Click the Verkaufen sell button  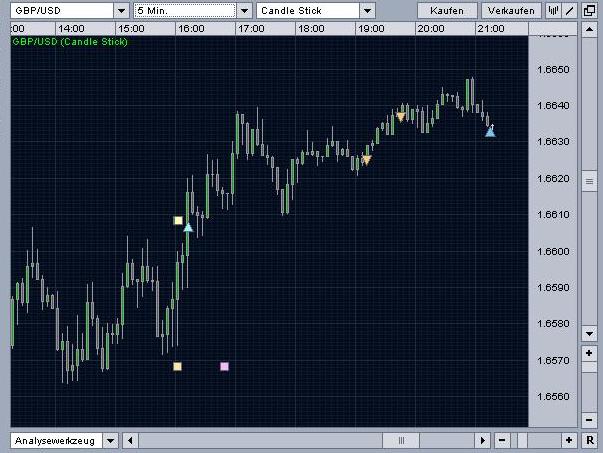click(x=511, y=11)
